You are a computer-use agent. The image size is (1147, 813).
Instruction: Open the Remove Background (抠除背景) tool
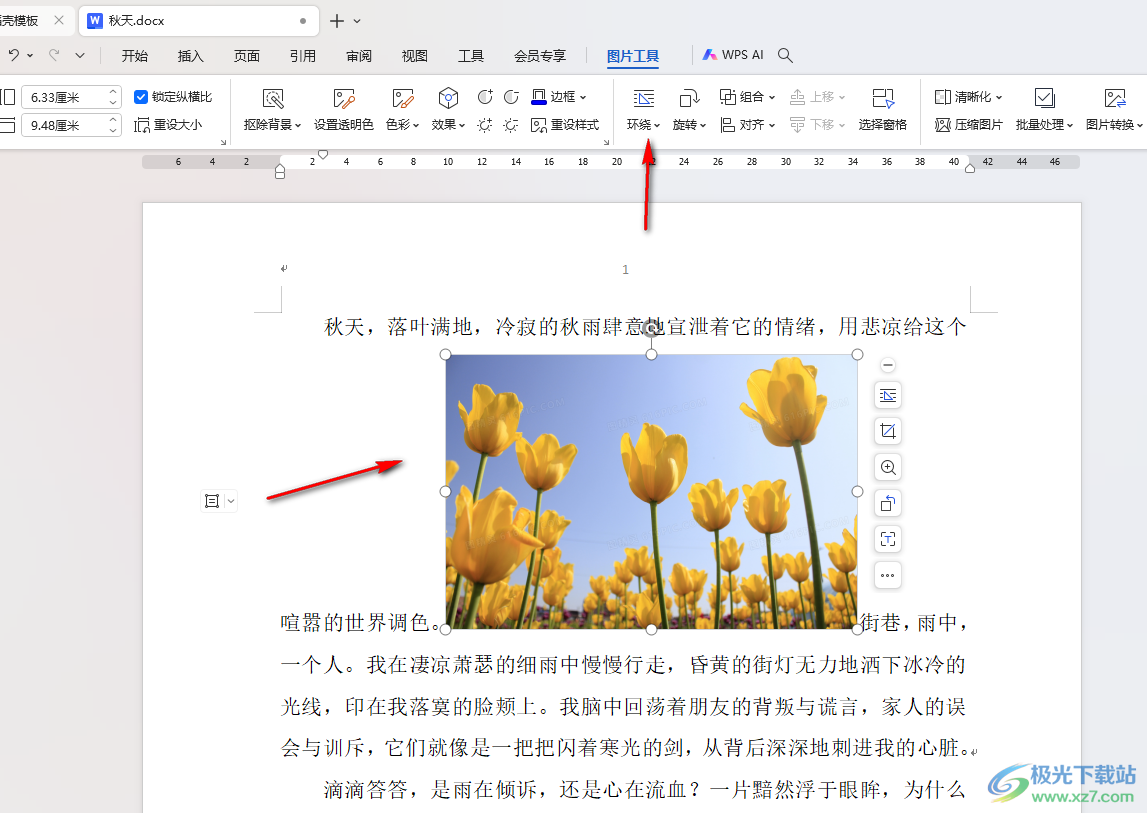point(272,110)
